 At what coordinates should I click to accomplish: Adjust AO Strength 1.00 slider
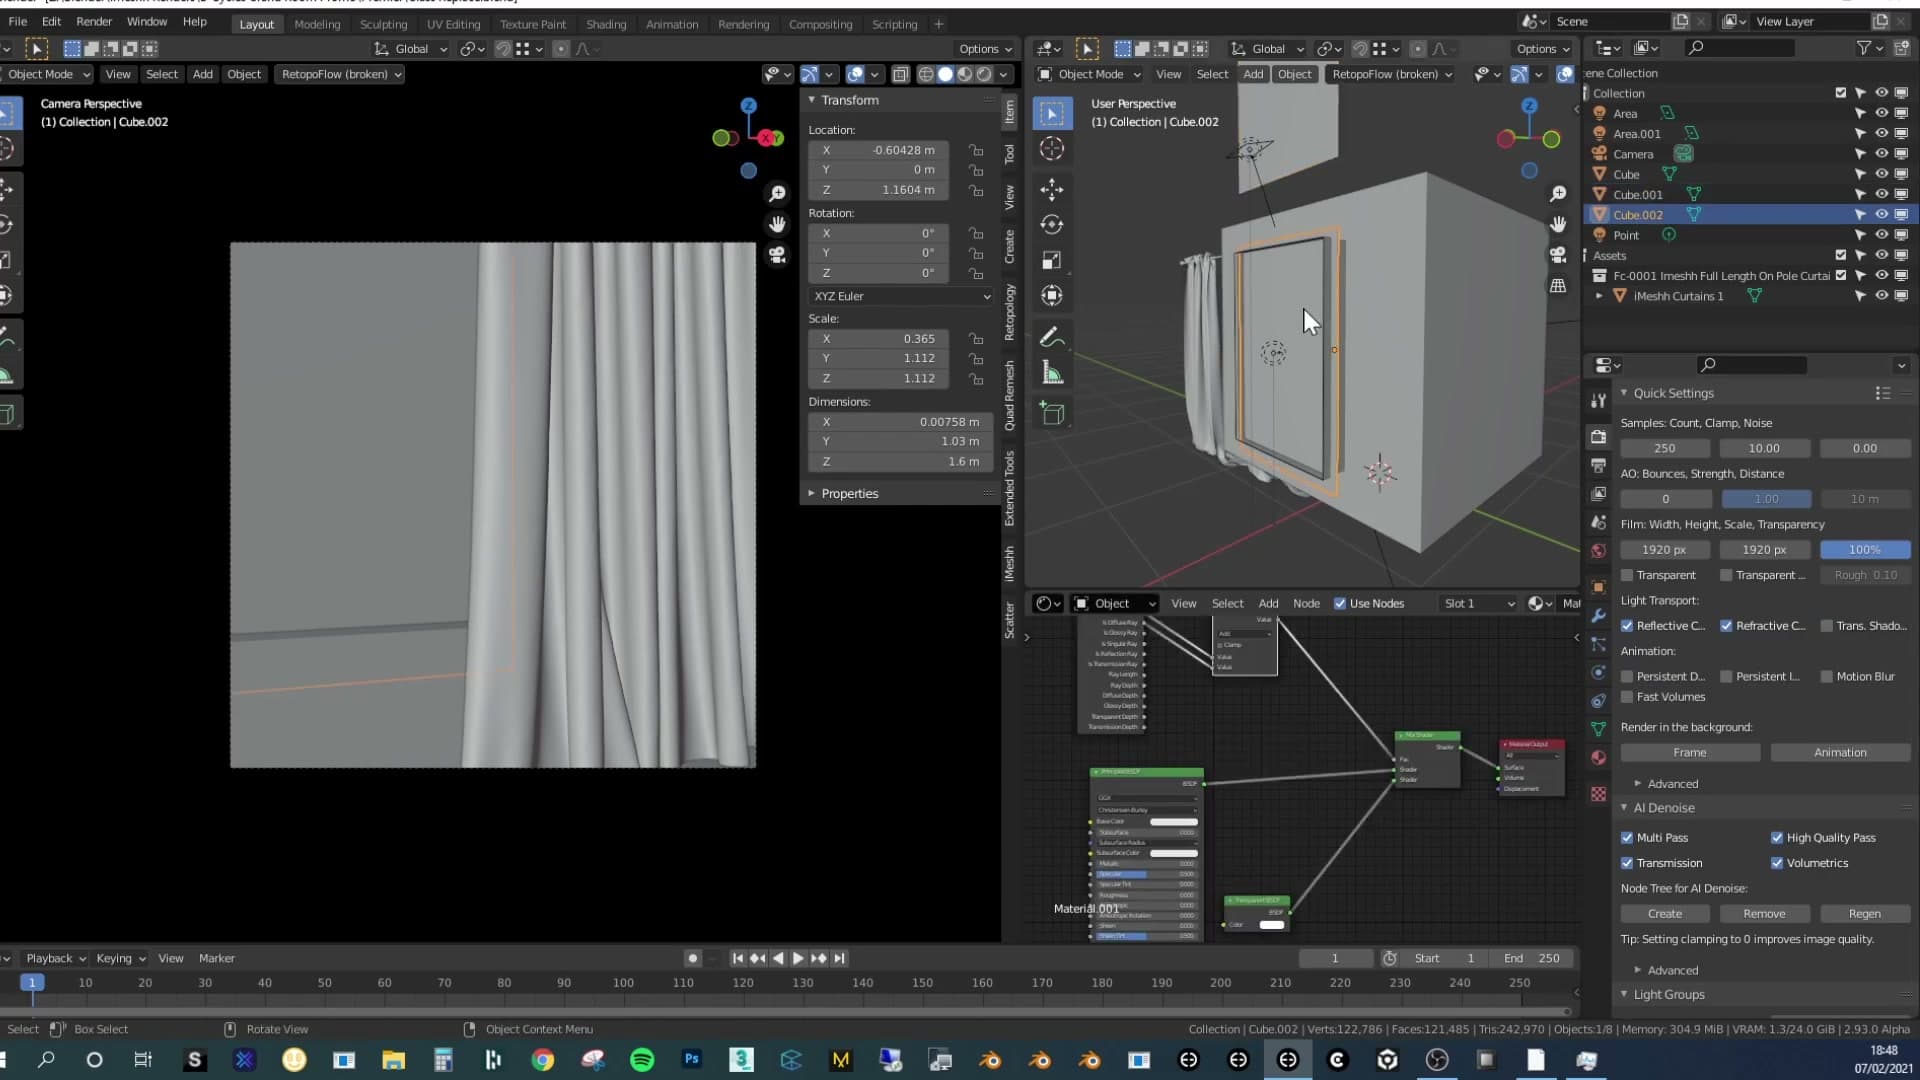pyautogui.click(x=1766, y=499)
